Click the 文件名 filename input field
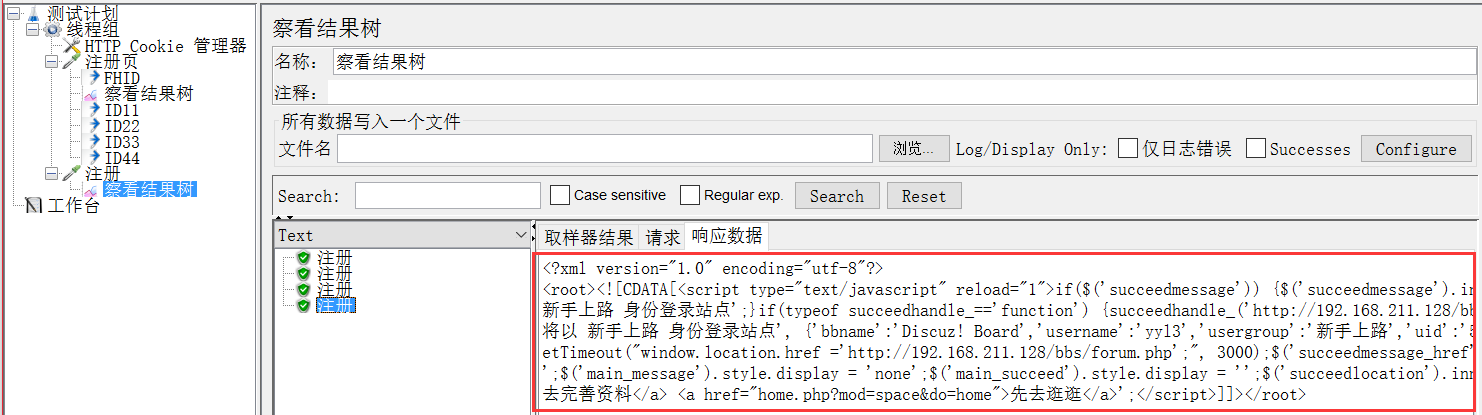This screenshot has height=415, width=1482. tap(605, 149)
